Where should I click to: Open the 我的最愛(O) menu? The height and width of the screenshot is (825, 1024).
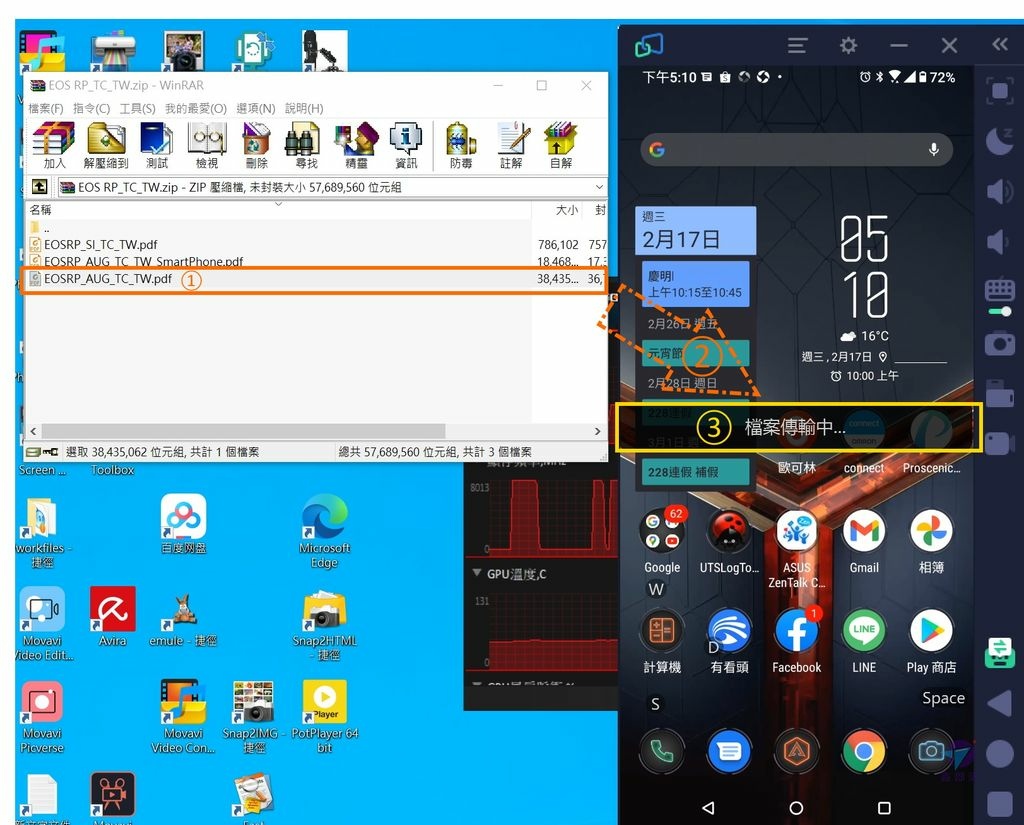click(x=195, y=108)
